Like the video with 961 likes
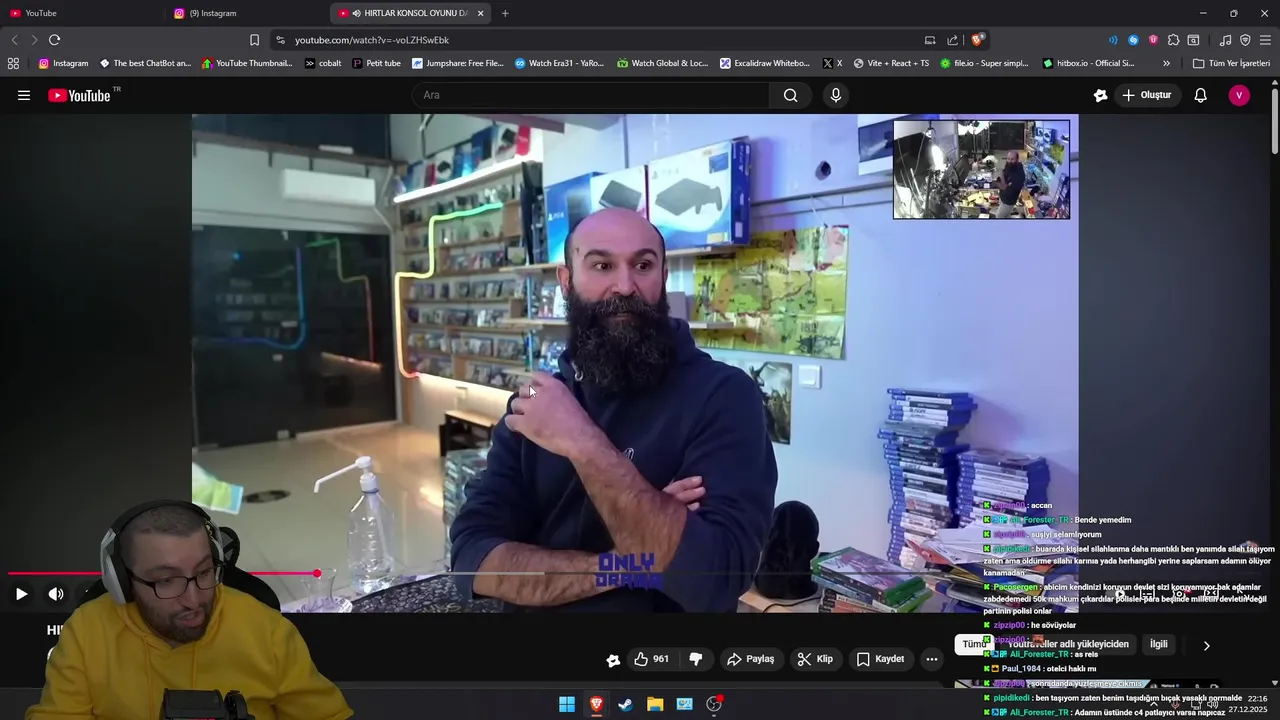The image size is (1280, 720). pos(651,659)
